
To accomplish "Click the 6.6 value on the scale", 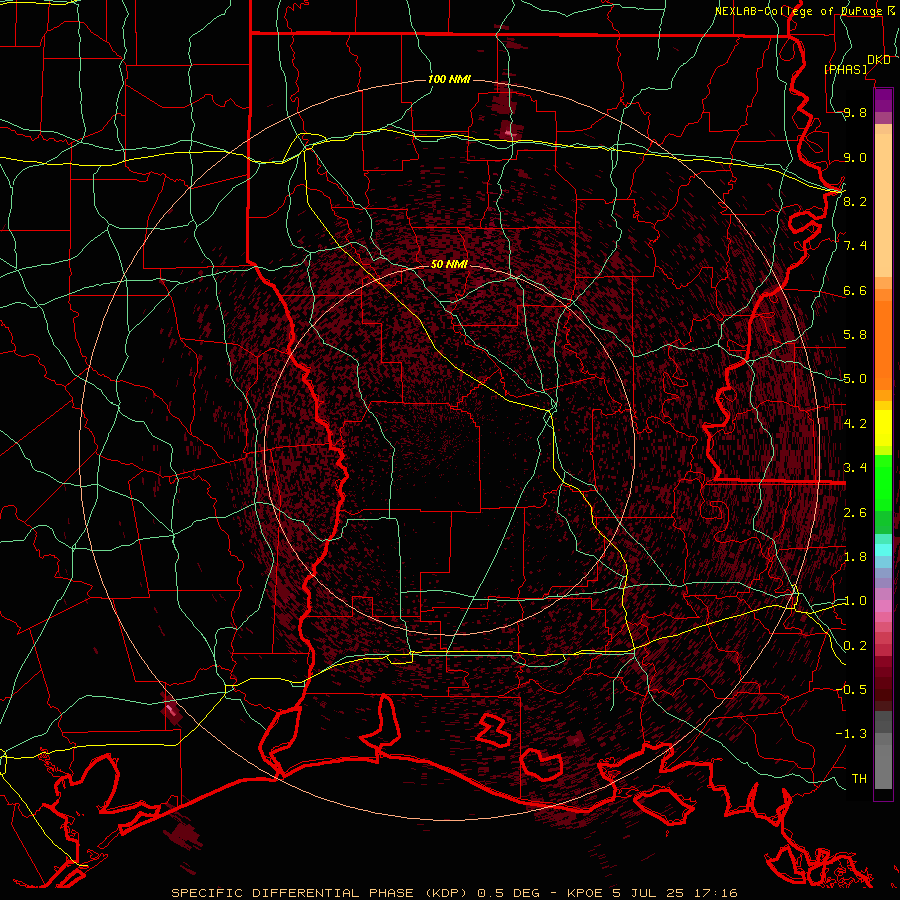I will 855,290.
